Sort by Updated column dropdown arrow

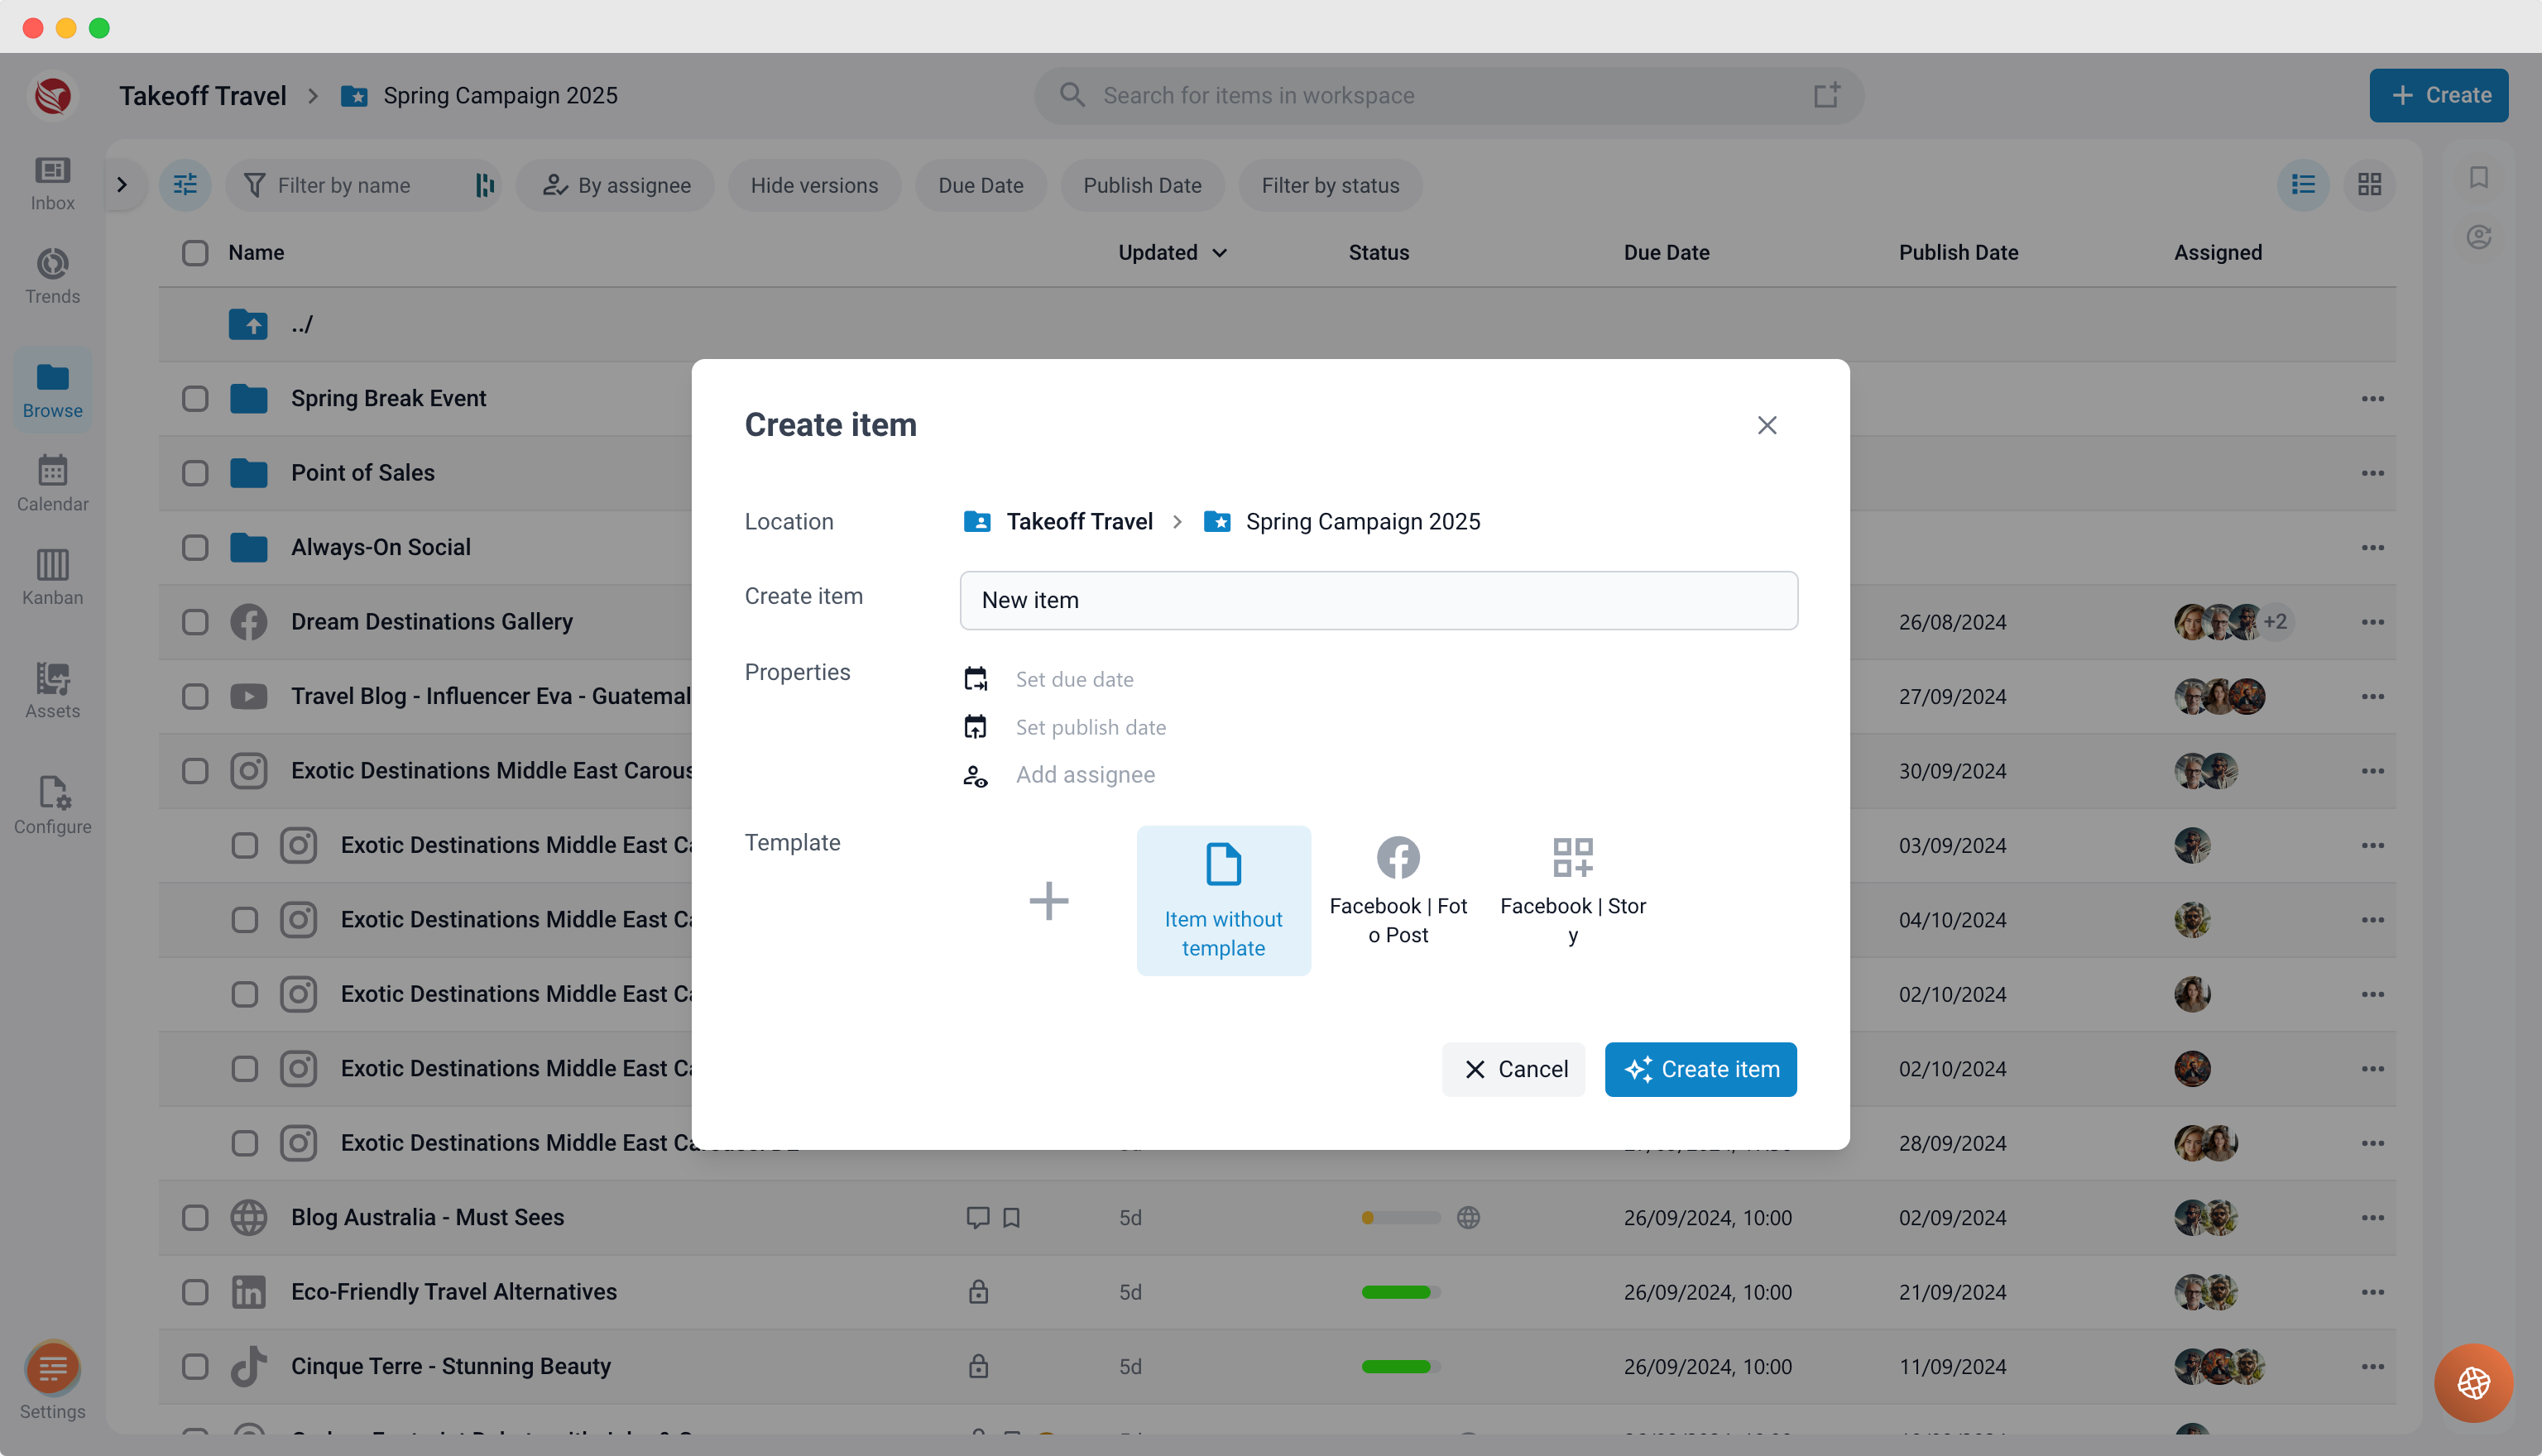coord(1220,253)
